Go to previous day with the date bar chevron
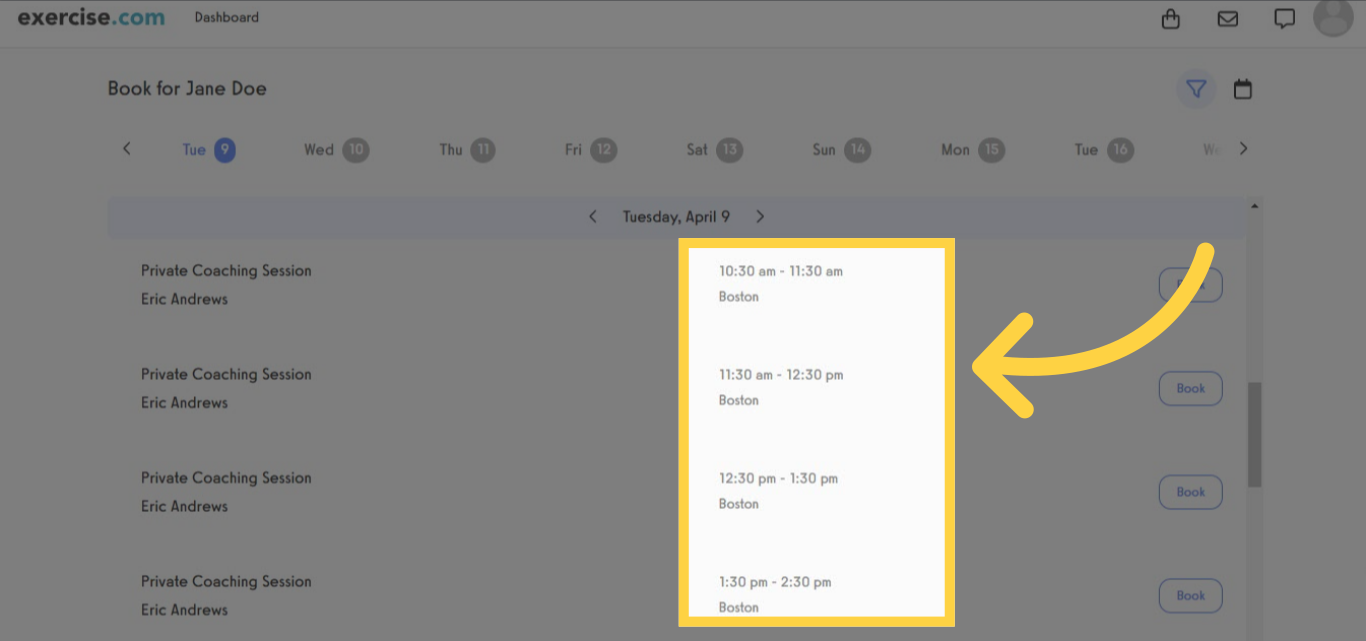The image size is (1366, 641). coord(592,216)
